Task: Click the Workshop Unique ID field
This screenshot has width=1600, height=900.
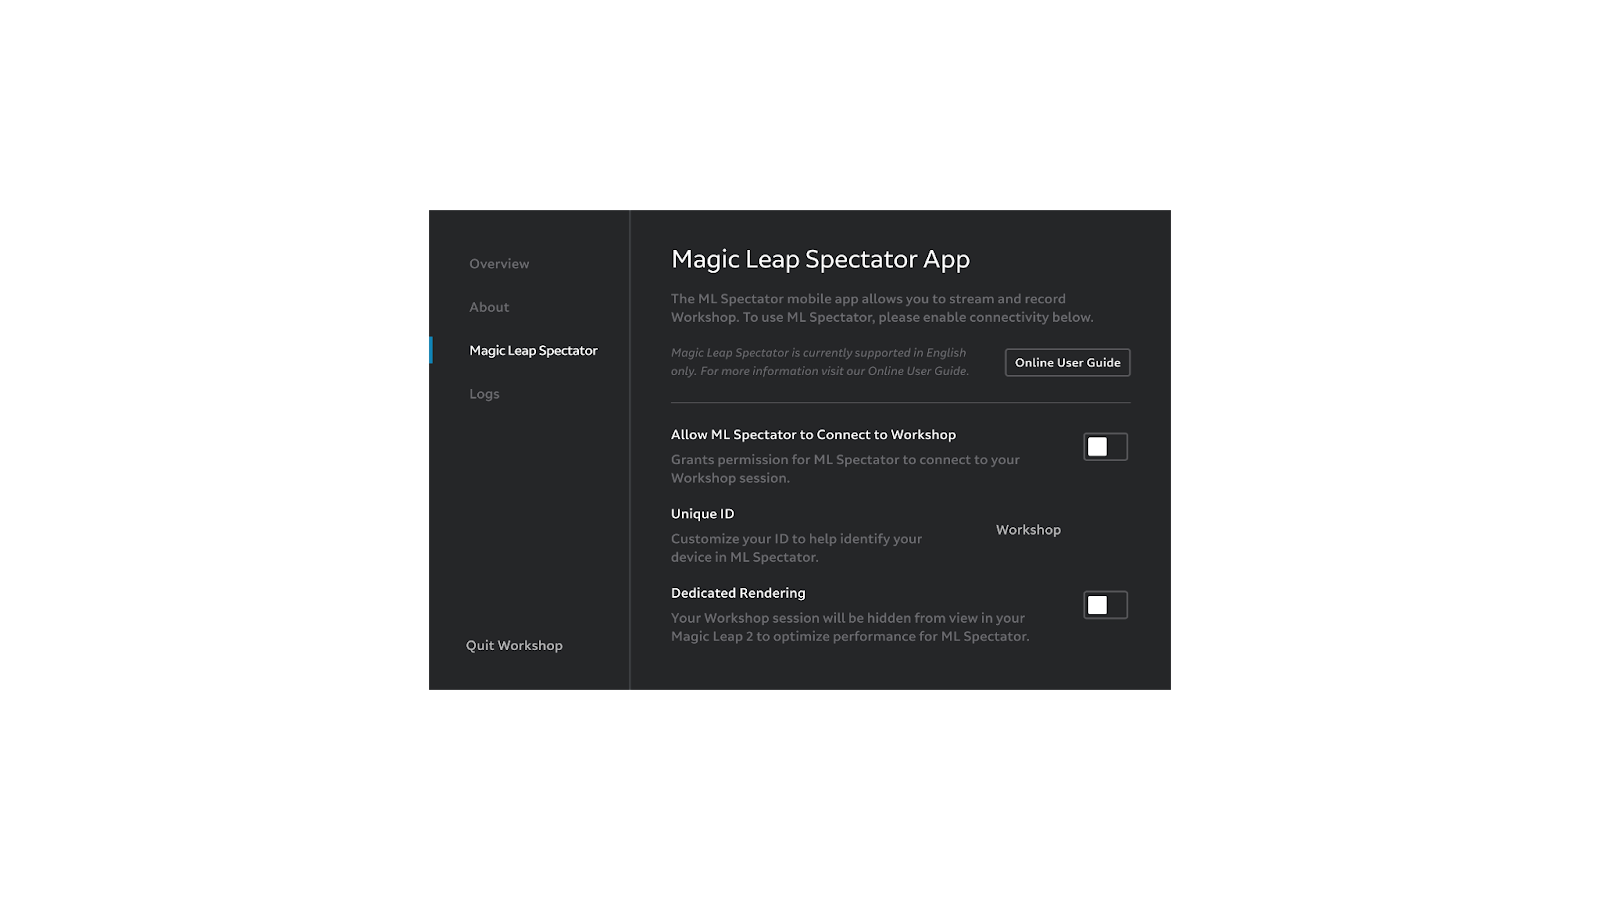Action: point(1028,529)
